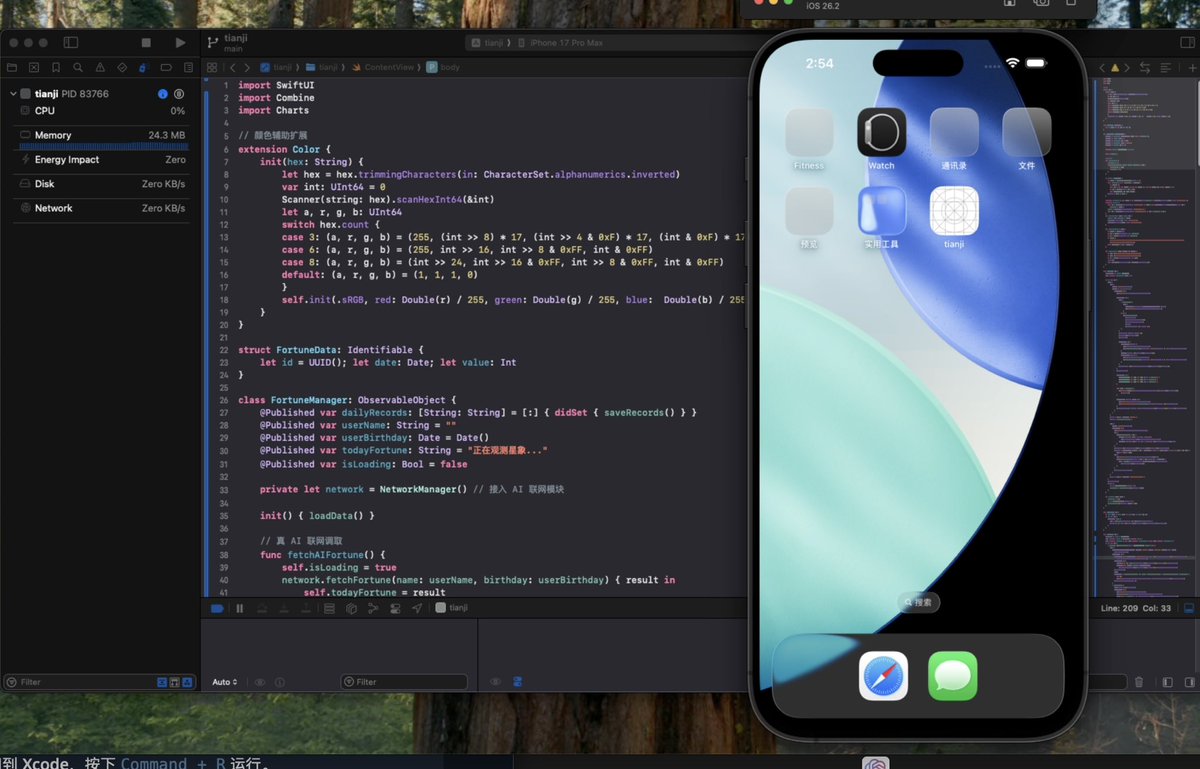Toggle console metadata options icon
The height and width of the screenshot is (769, 1200).
[517, 682]
